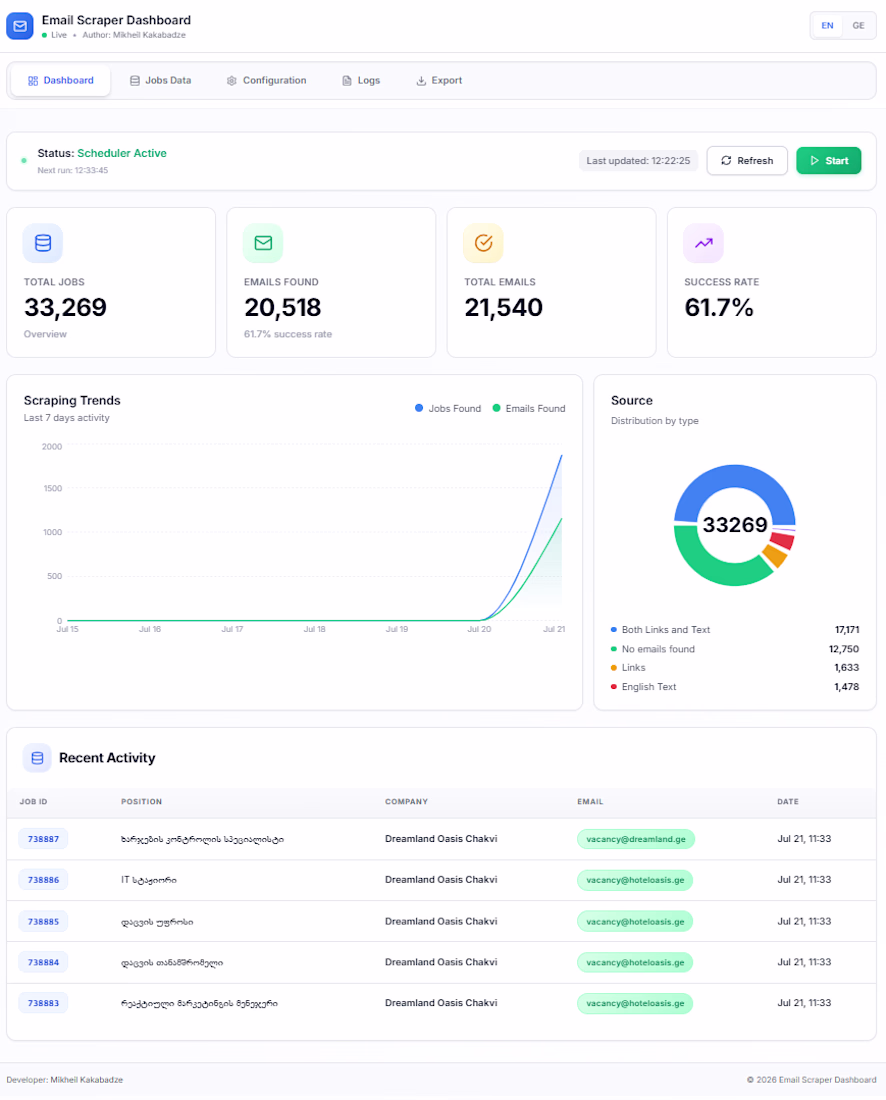886x1100 pixels.
Task: Refresh the dashboard data
Action: 747,161
